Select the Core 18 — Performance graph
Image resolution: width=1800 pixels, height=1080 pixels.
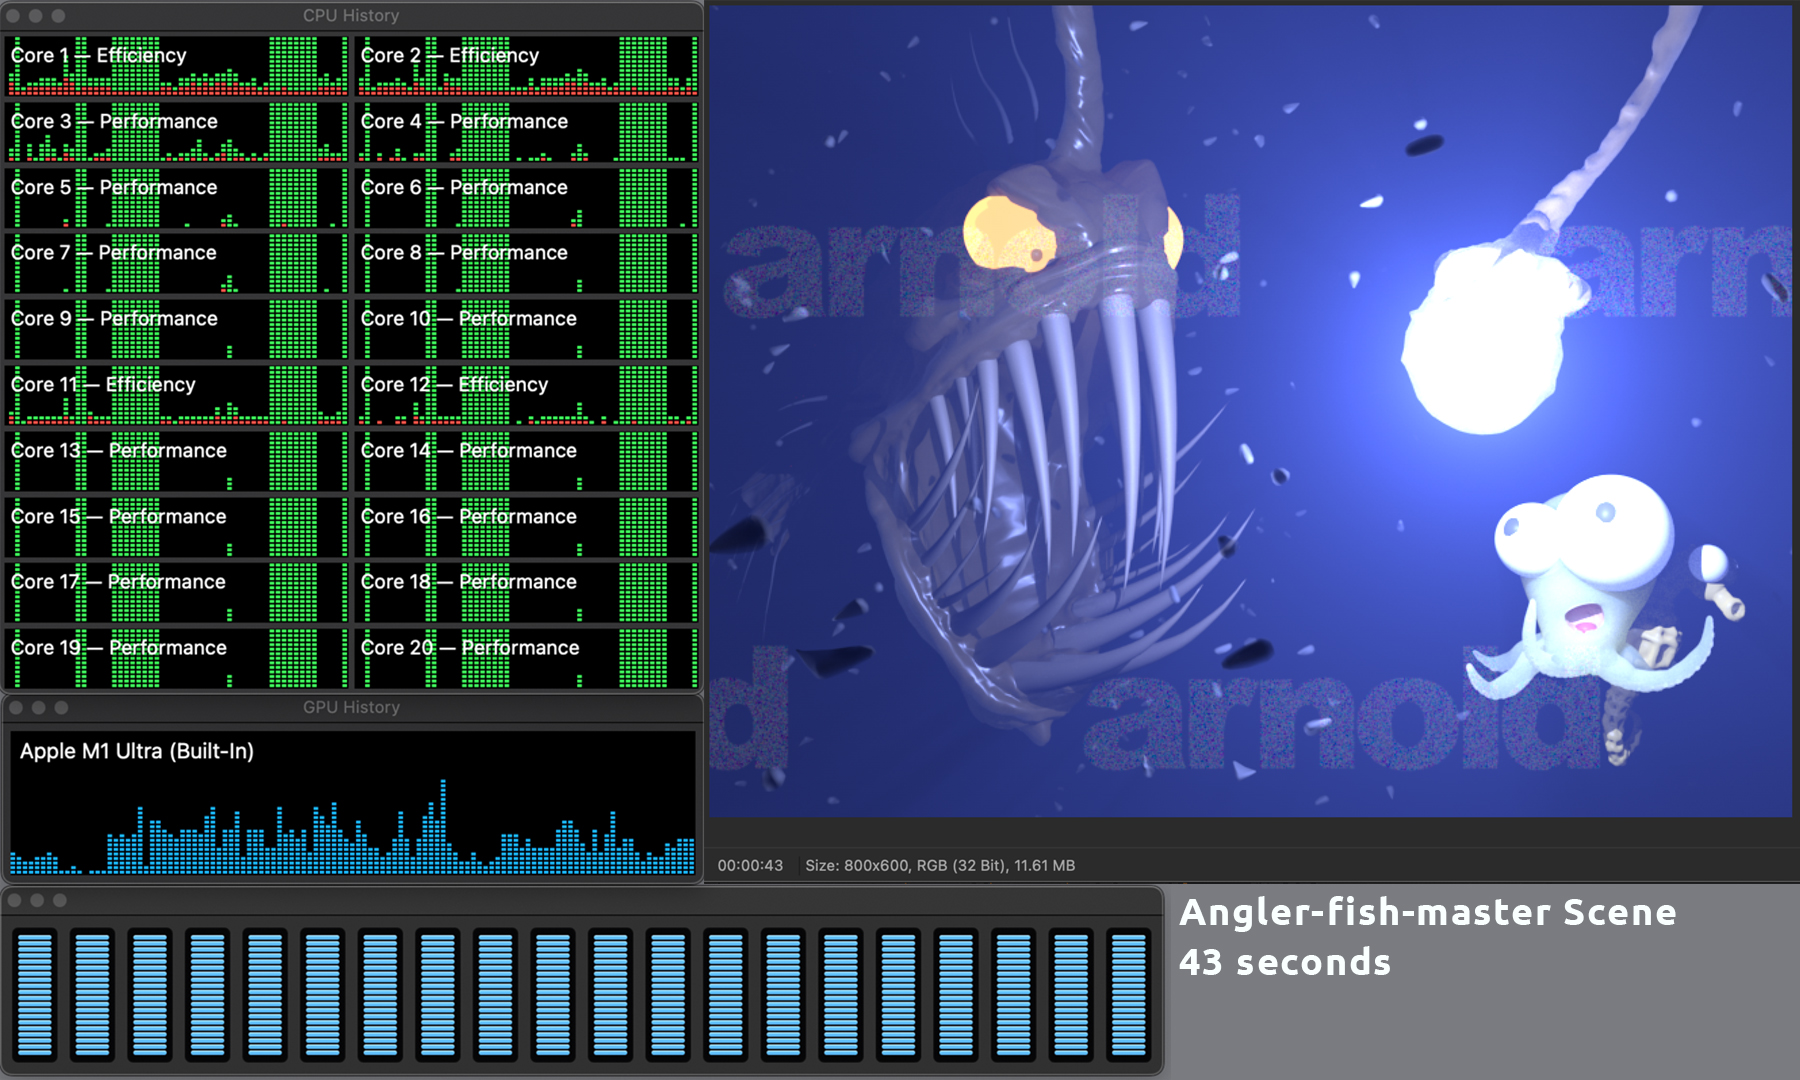click(527, 592)
